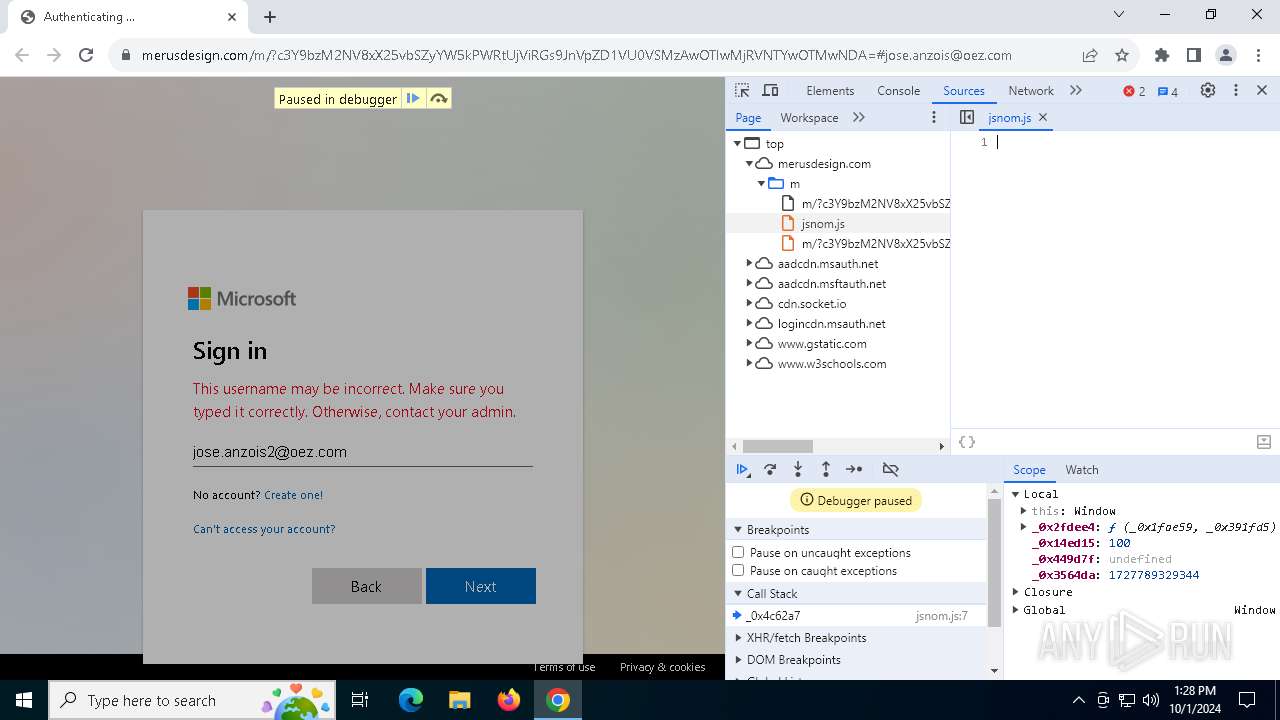1280x720 pixels.
Task: Close the jsnom.js editor tab
Action: [x=1043, y=117]
